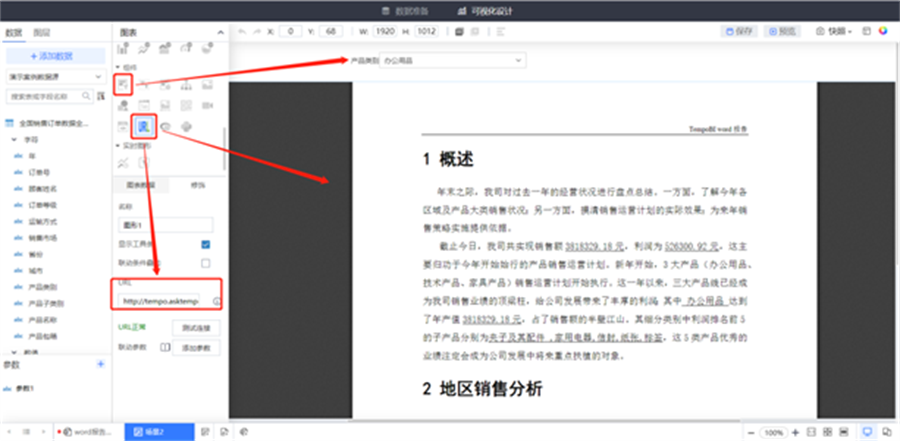This screenshot has width=900, height=441.
Task: Expand the 数值 field group
Action: 14,351
